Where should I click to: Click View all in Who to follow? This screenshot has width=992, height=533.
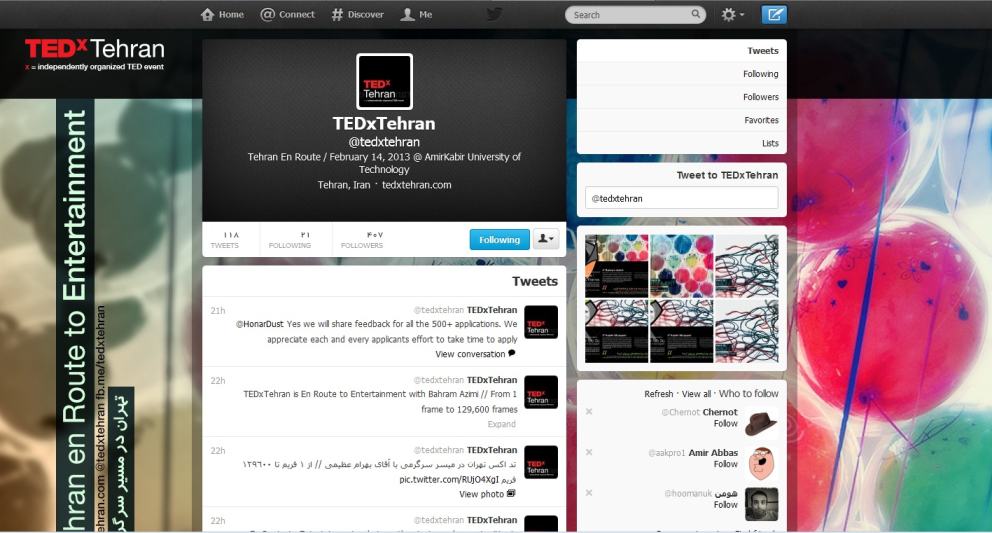(697, 394)
